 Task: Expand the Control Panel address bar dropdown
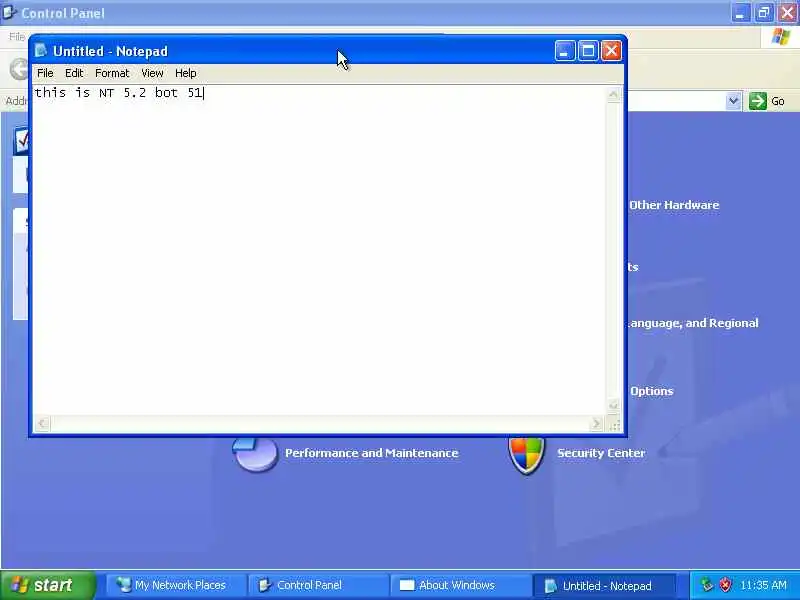733,101
